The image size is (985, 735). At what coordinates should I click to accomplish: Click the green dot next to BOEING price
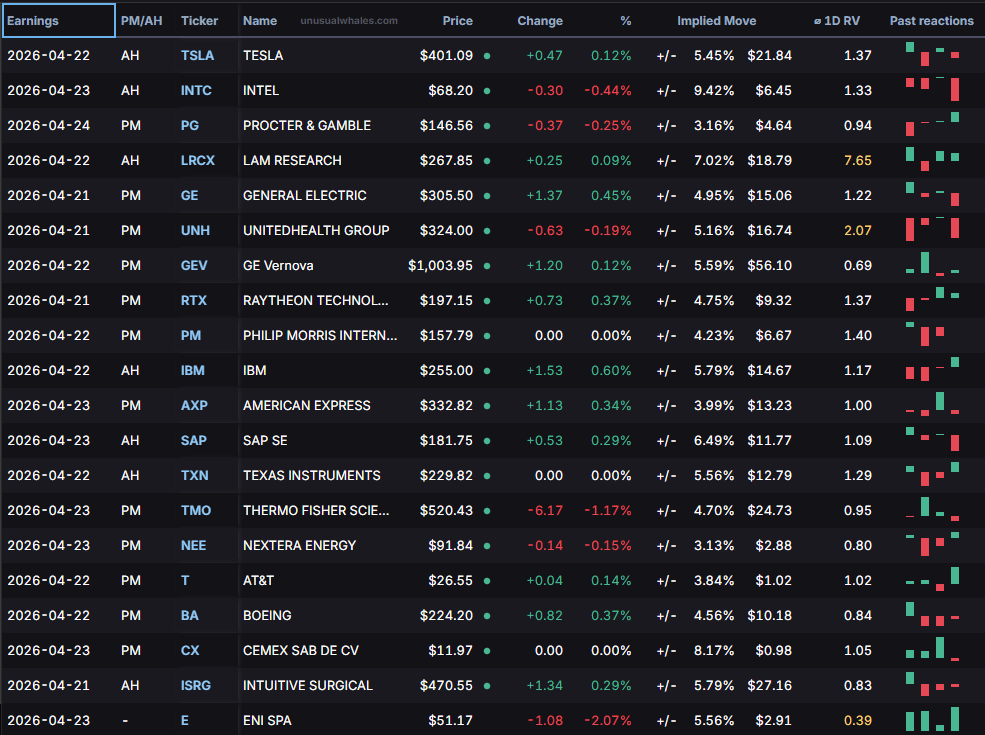(487, 616)
